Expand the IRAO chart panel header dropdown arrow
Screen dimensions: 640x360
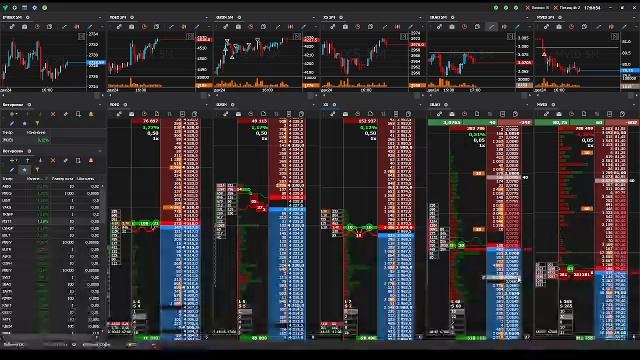tap(527, 18)
